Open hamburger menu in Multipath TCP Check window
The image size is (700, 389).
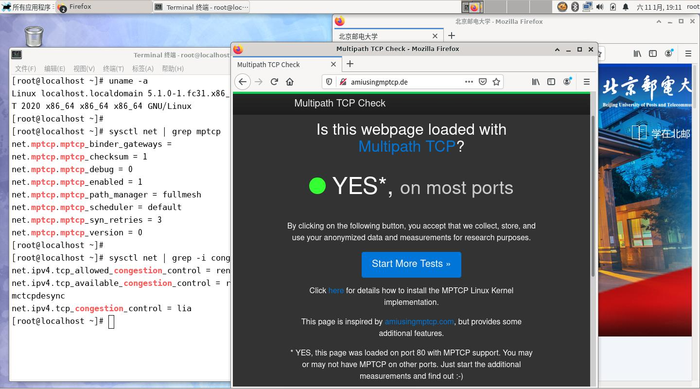tap(587, 82)
